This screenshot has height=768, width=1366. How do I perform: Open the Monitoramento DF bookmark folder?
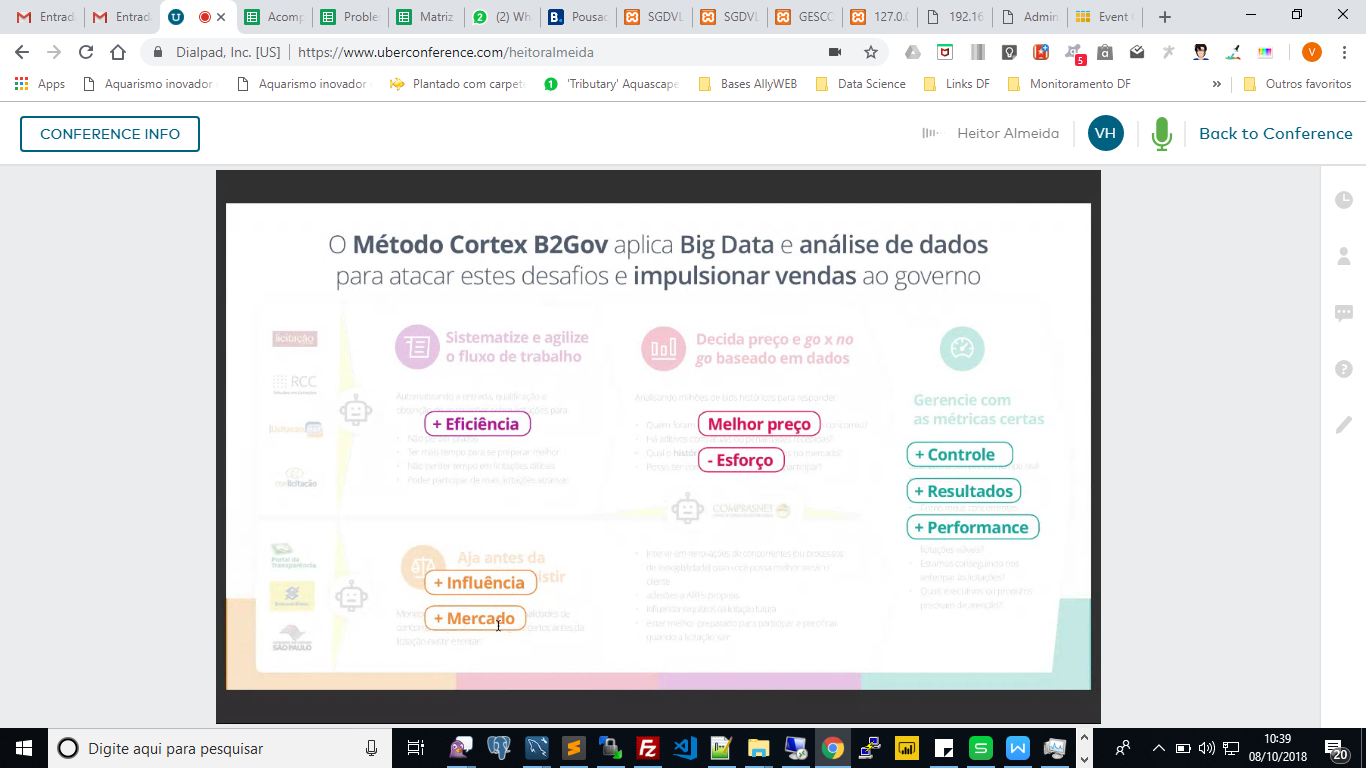[x=1069, y=84]
